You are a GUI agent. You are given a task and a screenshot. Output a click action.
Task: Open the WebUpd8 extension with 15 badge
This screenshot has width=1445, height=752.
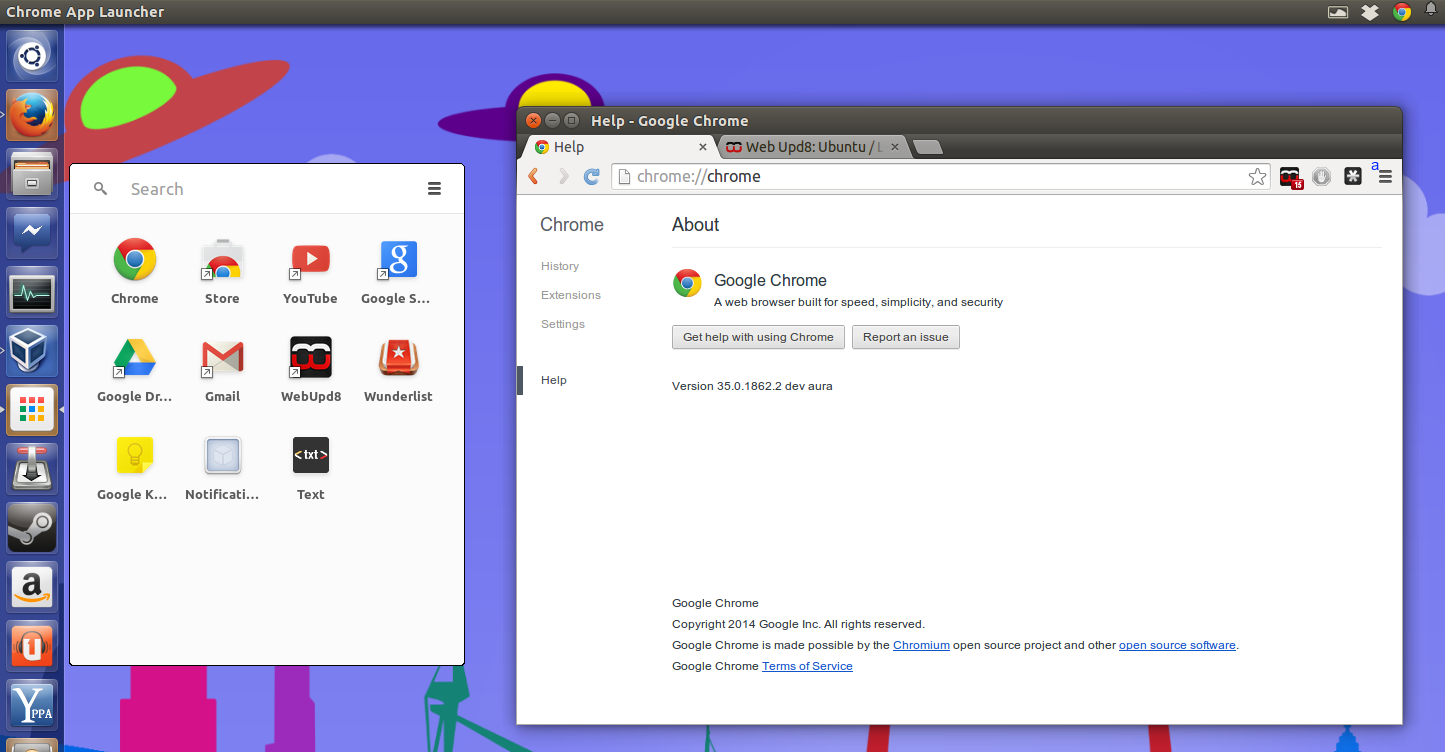click(1290, 177)
